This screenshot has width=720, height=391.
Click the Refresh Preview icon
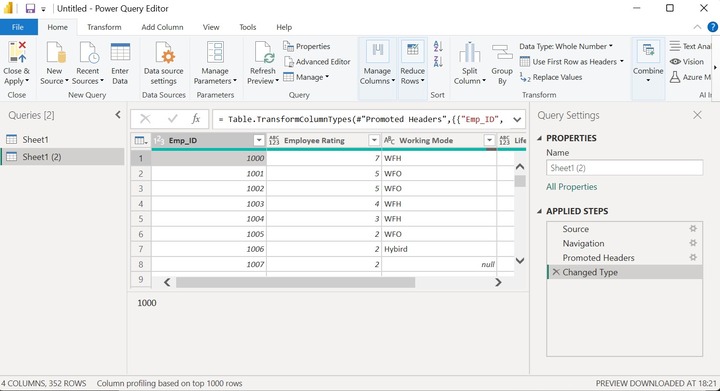click(264, 52)
